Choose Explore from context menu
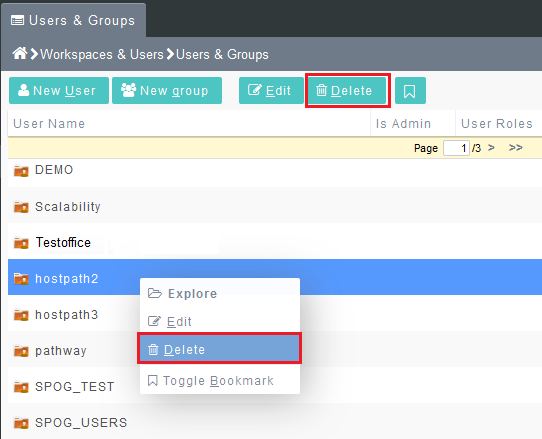Screen dimensions: 542x439 [x=220, y=293]
